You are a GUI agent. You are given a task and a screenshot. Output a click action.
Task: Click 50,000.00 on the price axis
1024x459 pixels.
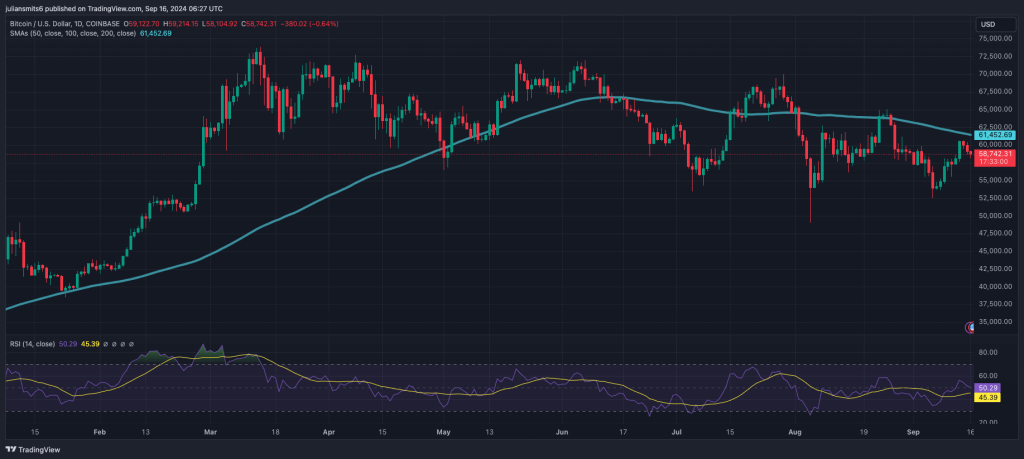pos(997,215)
